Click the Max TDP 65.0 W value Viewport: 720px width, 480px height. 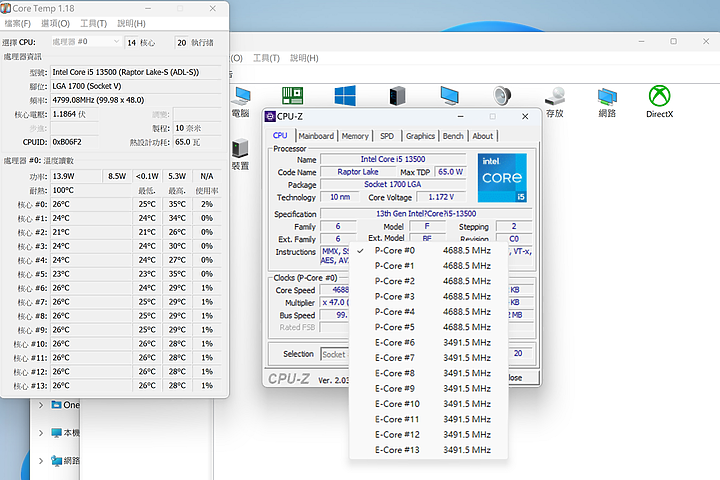tap(450, 172)
